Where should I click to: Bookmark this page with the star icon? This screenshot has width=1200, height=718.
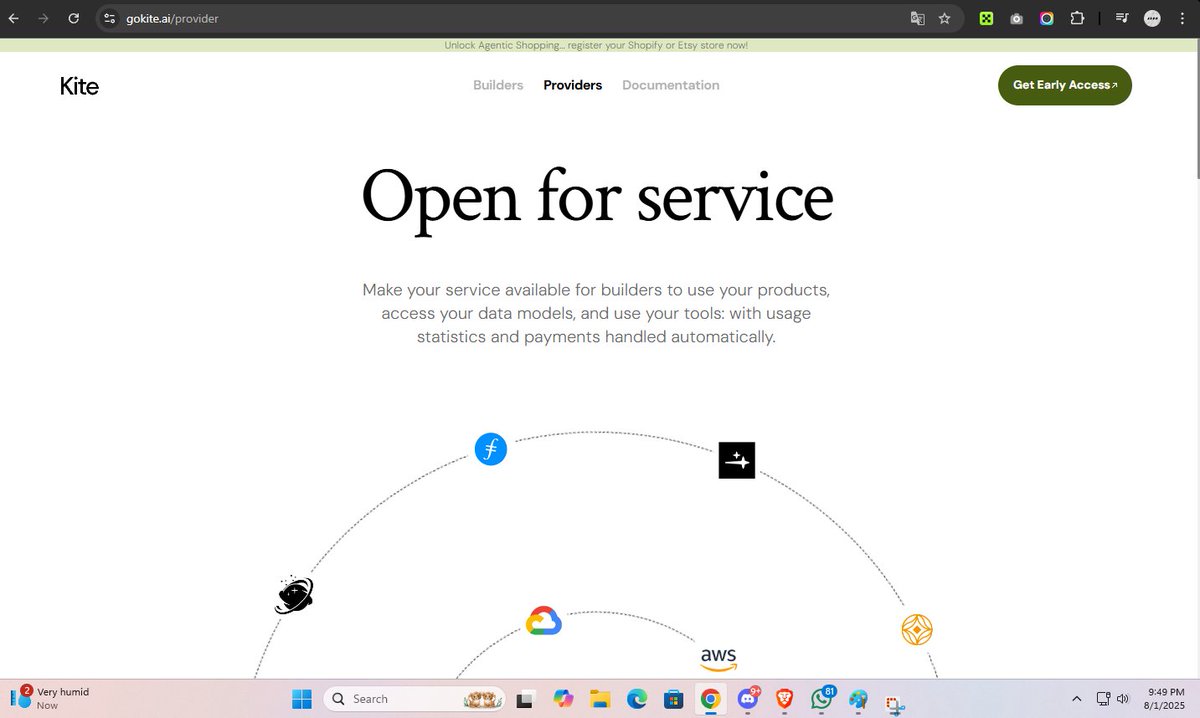point(944,18)
